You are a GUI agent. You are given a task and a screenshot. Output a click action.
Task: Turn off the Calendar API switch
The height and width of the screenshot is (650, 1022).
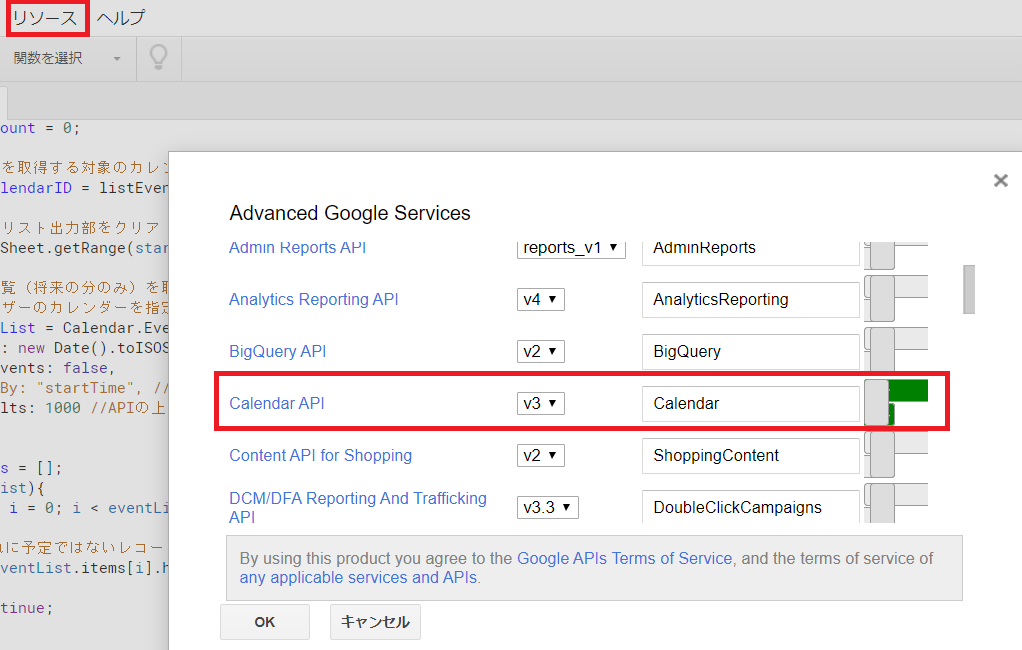point(896,402)
